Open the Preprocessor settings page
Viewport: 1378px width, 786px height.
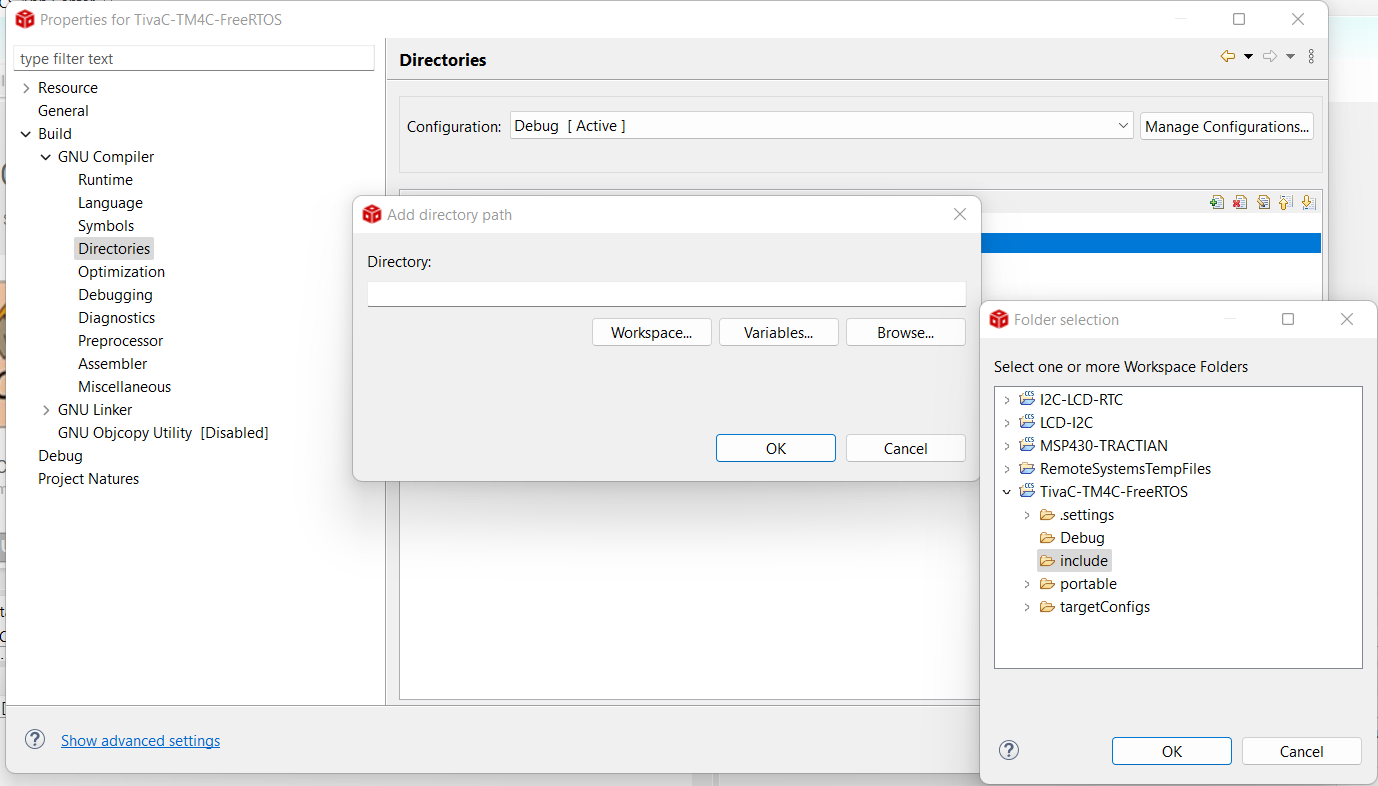coord(120,341)
